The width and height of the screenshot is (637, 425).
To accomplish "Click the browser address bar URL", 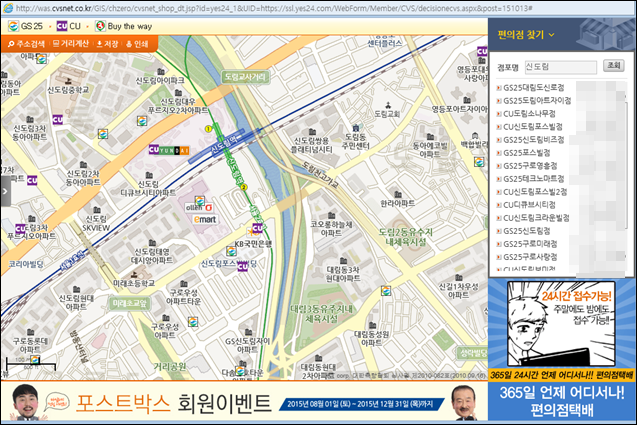I will click(x=274, y=8).
